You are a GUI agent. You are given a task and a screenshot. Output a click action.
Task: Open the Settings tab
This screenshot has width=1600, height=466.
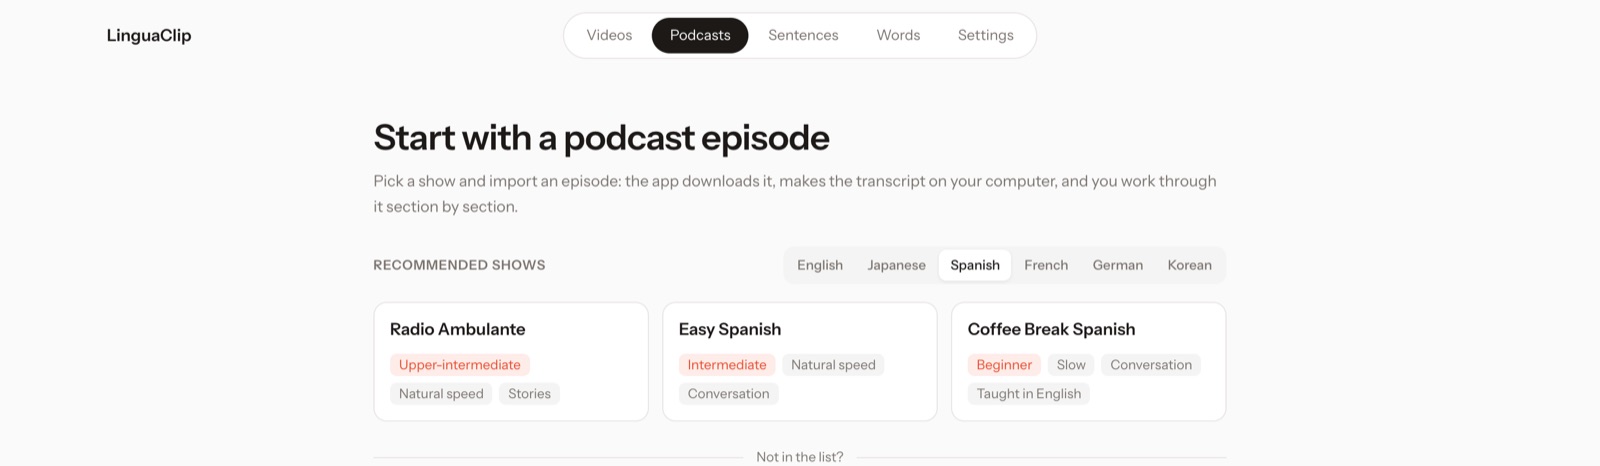[x=985, y=35]
